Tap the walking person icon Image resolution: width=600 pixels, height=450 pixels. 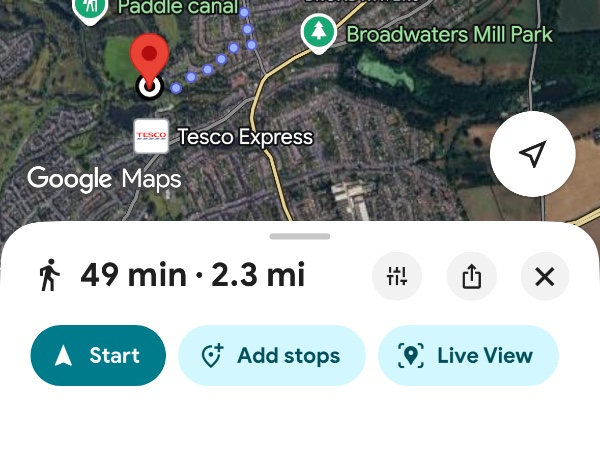click(x=48, y=275)
